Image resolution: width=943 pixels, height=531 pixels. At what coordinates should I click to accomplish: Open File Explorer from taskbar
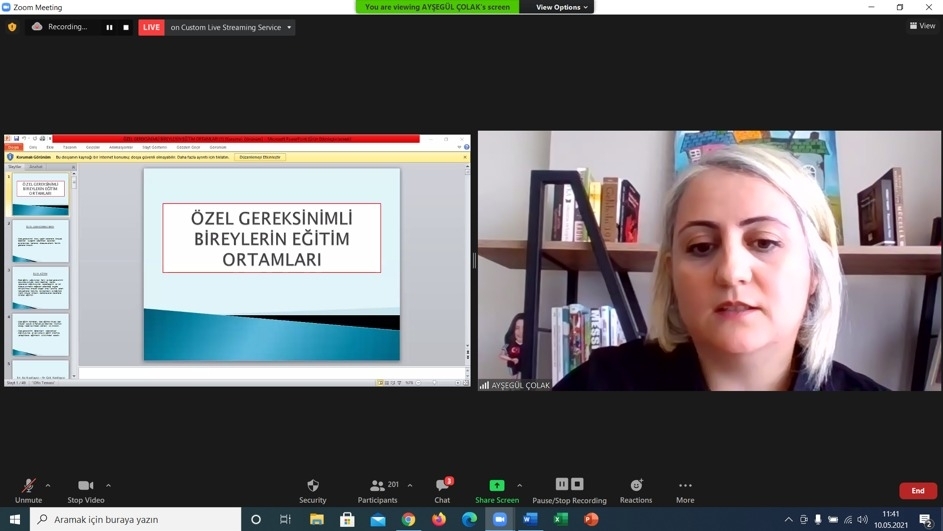point(316,519)
